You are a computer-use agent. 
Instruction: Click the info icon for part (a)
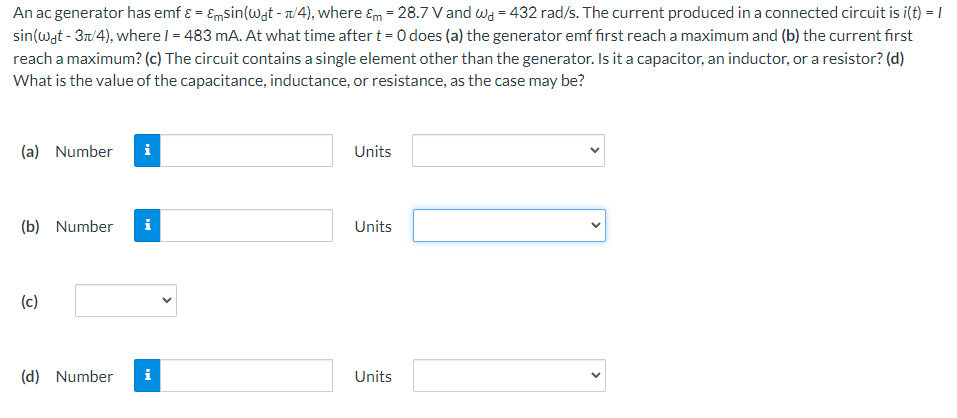point(147,151)
